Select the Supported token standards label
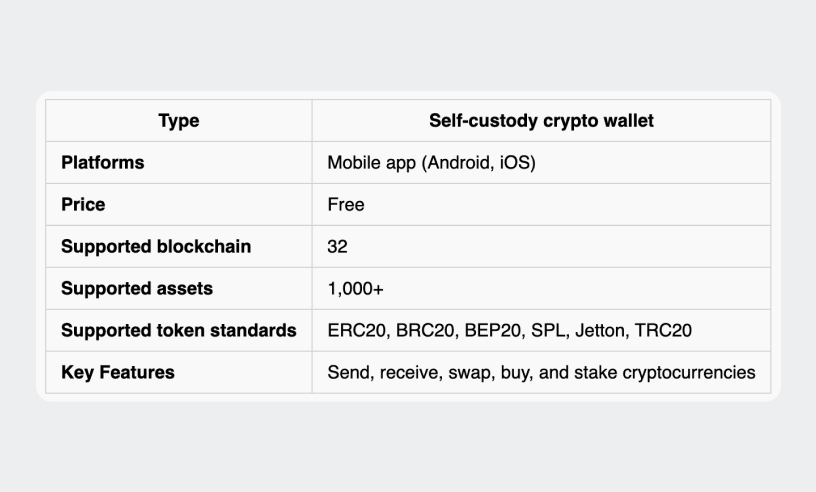 coord(179,330)
